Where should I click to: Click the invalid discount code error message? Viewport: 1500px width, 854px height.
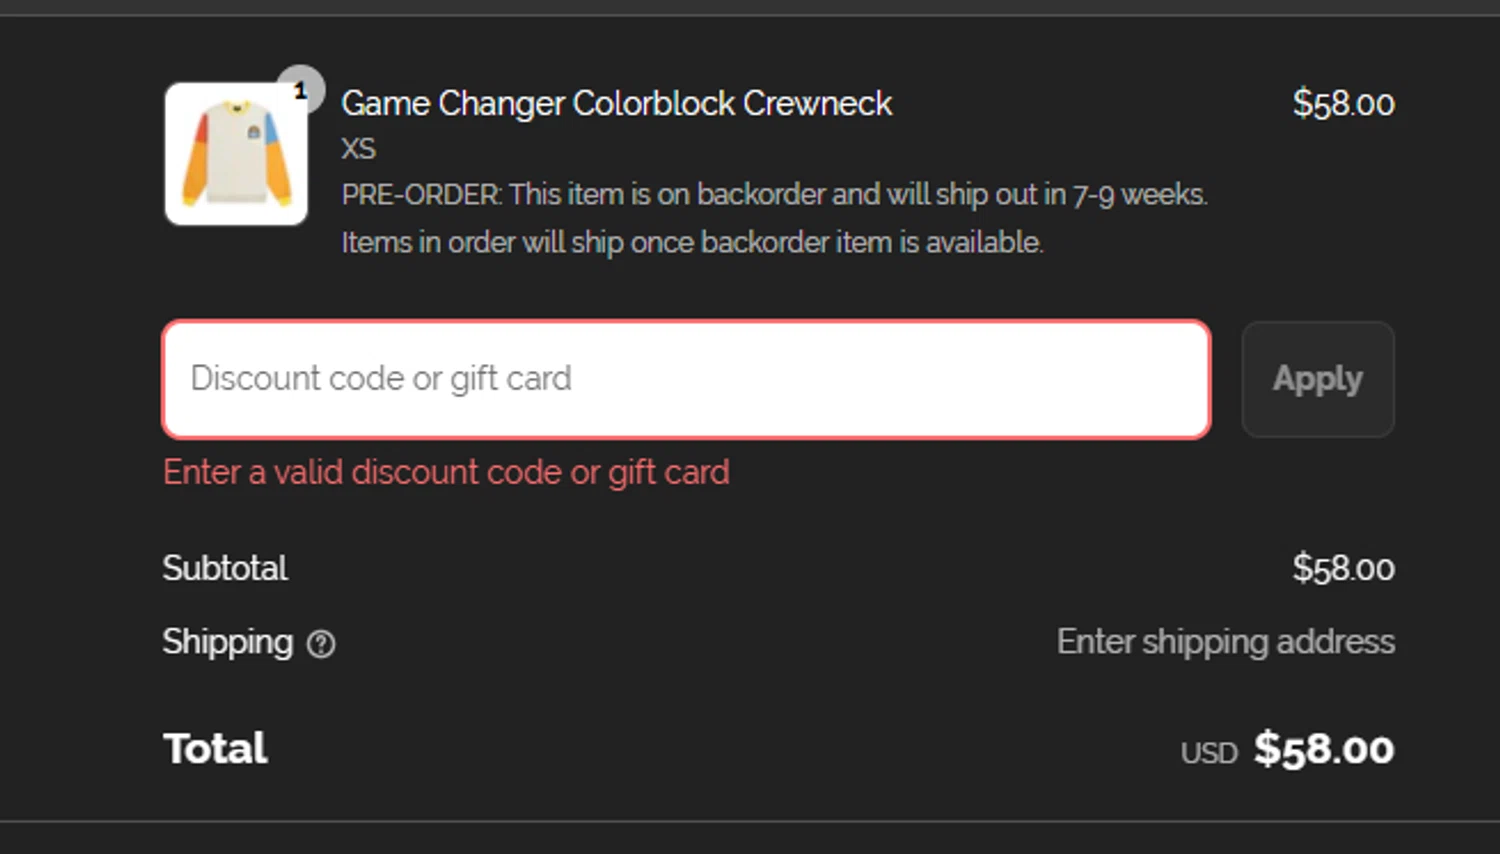(446, 472)
